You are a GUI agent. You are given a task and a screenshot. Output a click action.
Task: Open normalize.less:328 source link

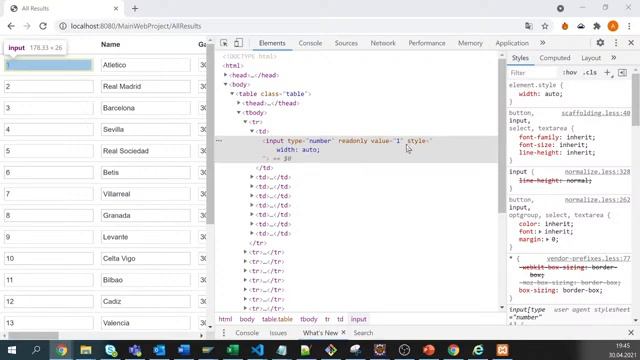pyautogui.click(x=597, y=172)
